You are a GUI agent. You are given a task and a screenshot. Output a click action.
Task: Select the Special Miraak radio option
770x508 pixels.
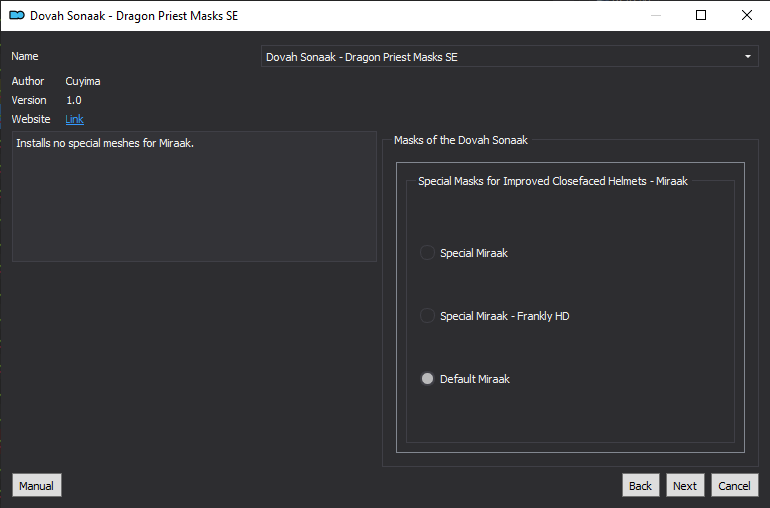click(x=427, y=253)
